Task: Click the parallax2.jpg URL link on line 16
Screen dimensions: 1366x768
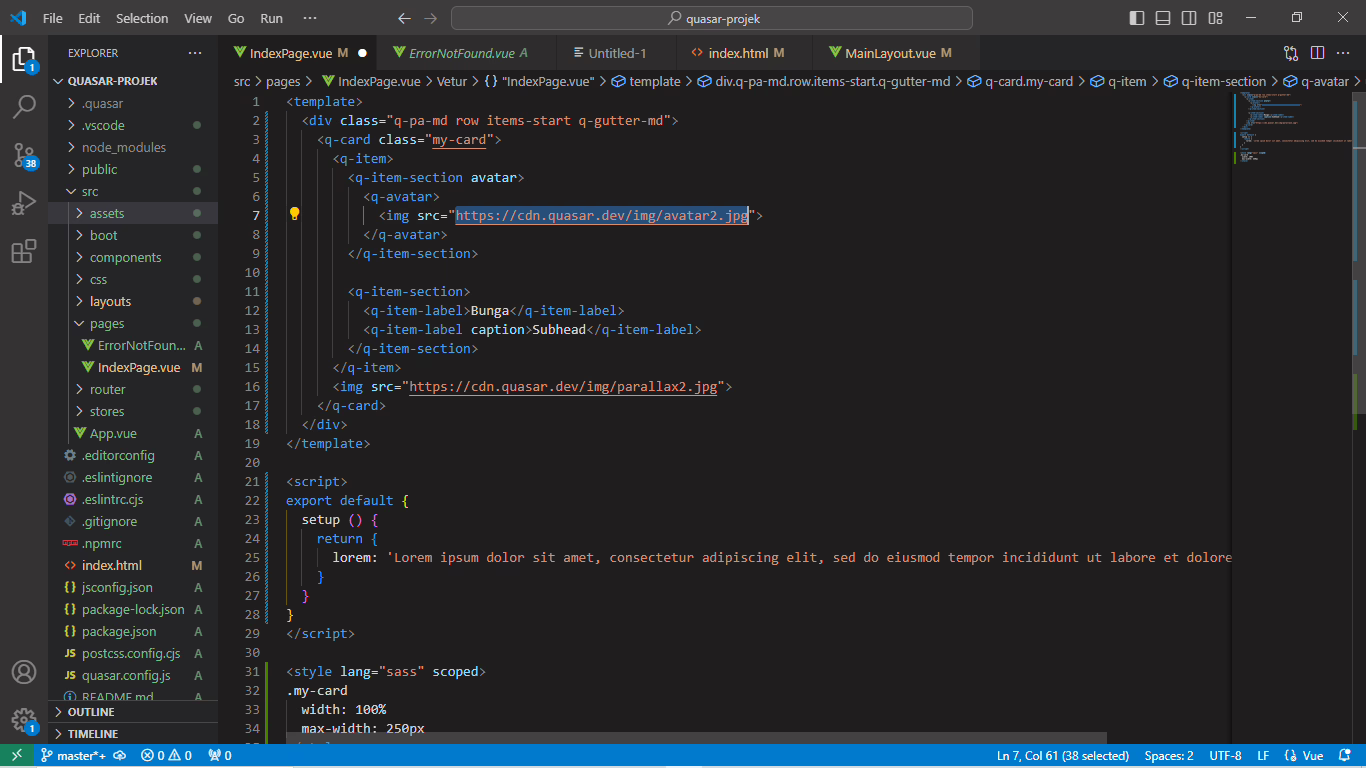Action: coord(563,386)
